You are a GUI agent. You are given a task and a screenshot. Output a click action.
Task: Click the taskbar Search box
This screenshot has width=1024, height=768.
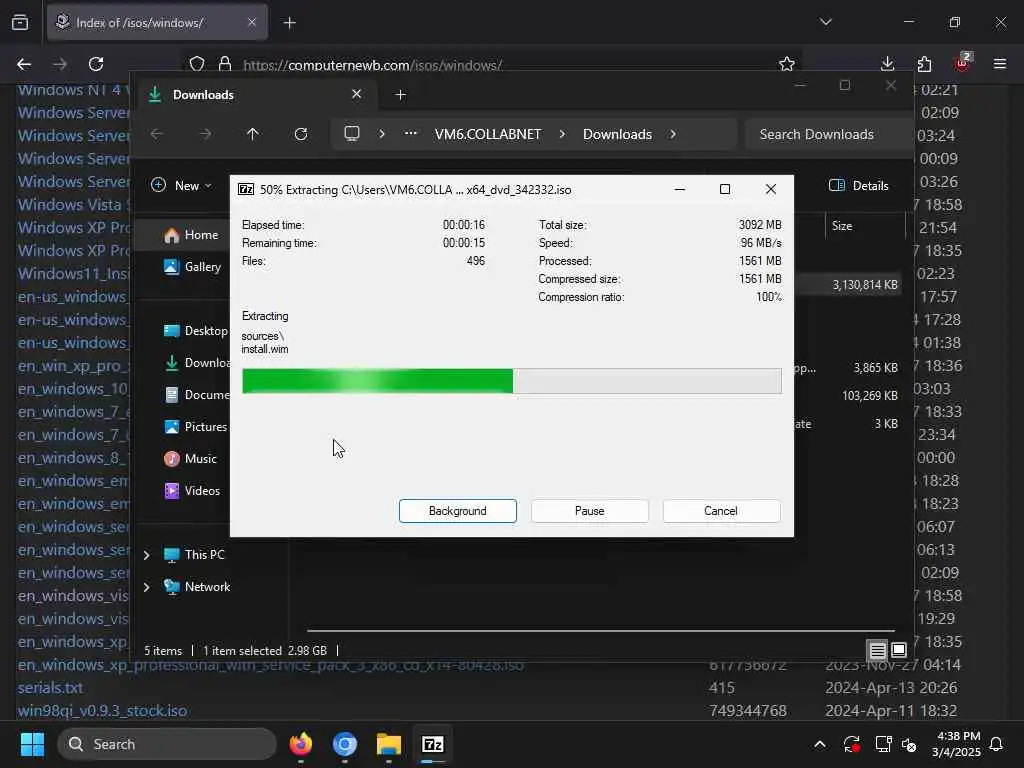pos(167,744)
